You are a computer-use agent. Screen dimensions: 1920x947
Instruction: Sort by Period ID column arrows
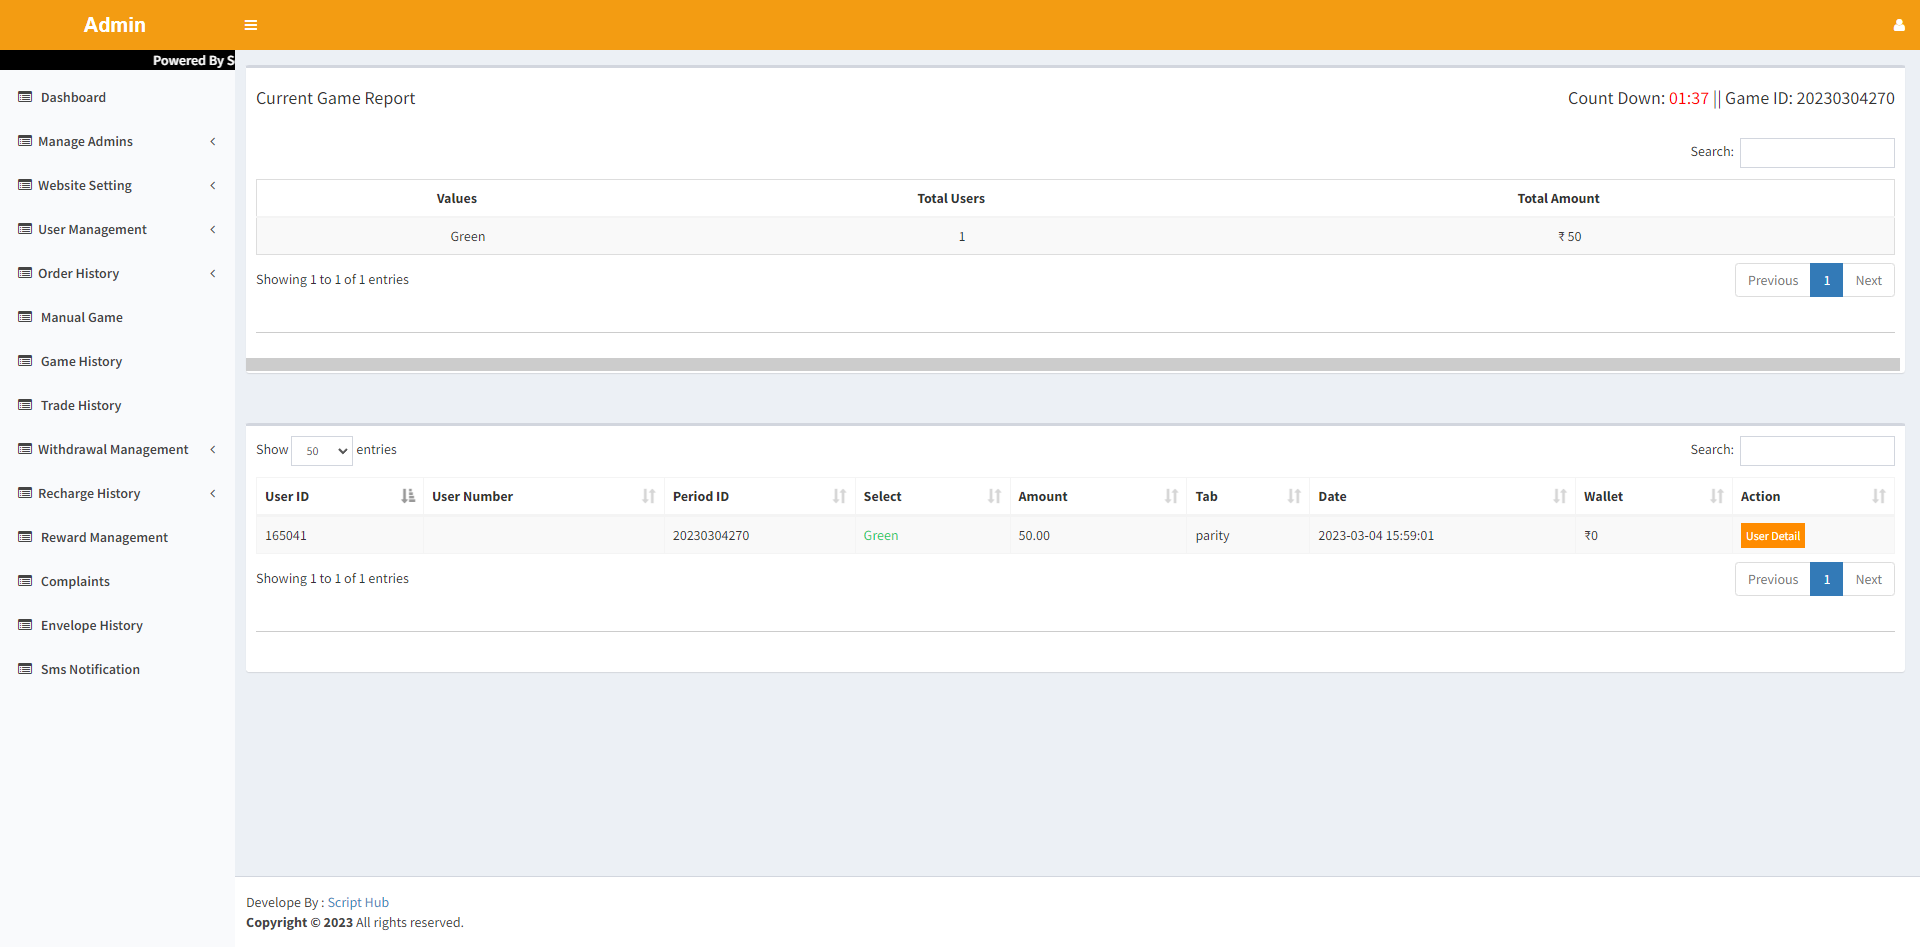point(839,496)
